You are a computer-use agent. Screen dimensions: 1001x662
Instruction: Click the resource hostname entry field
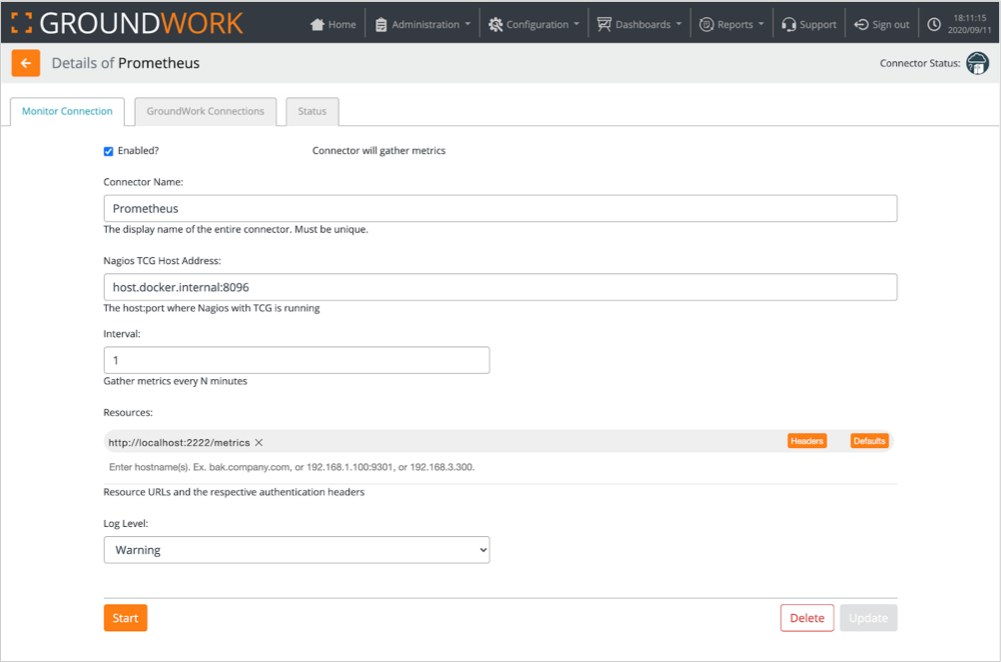coord(500,467)
